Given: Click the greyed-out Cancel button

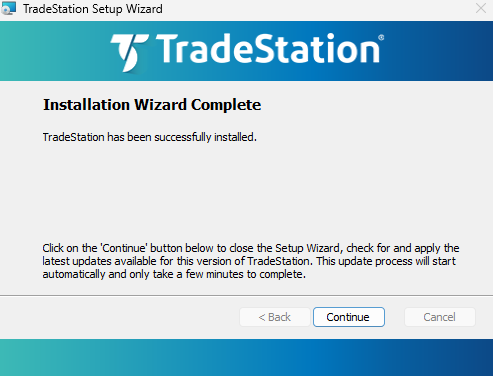Looking at the screenshot, I should click(x=439, y=317).
